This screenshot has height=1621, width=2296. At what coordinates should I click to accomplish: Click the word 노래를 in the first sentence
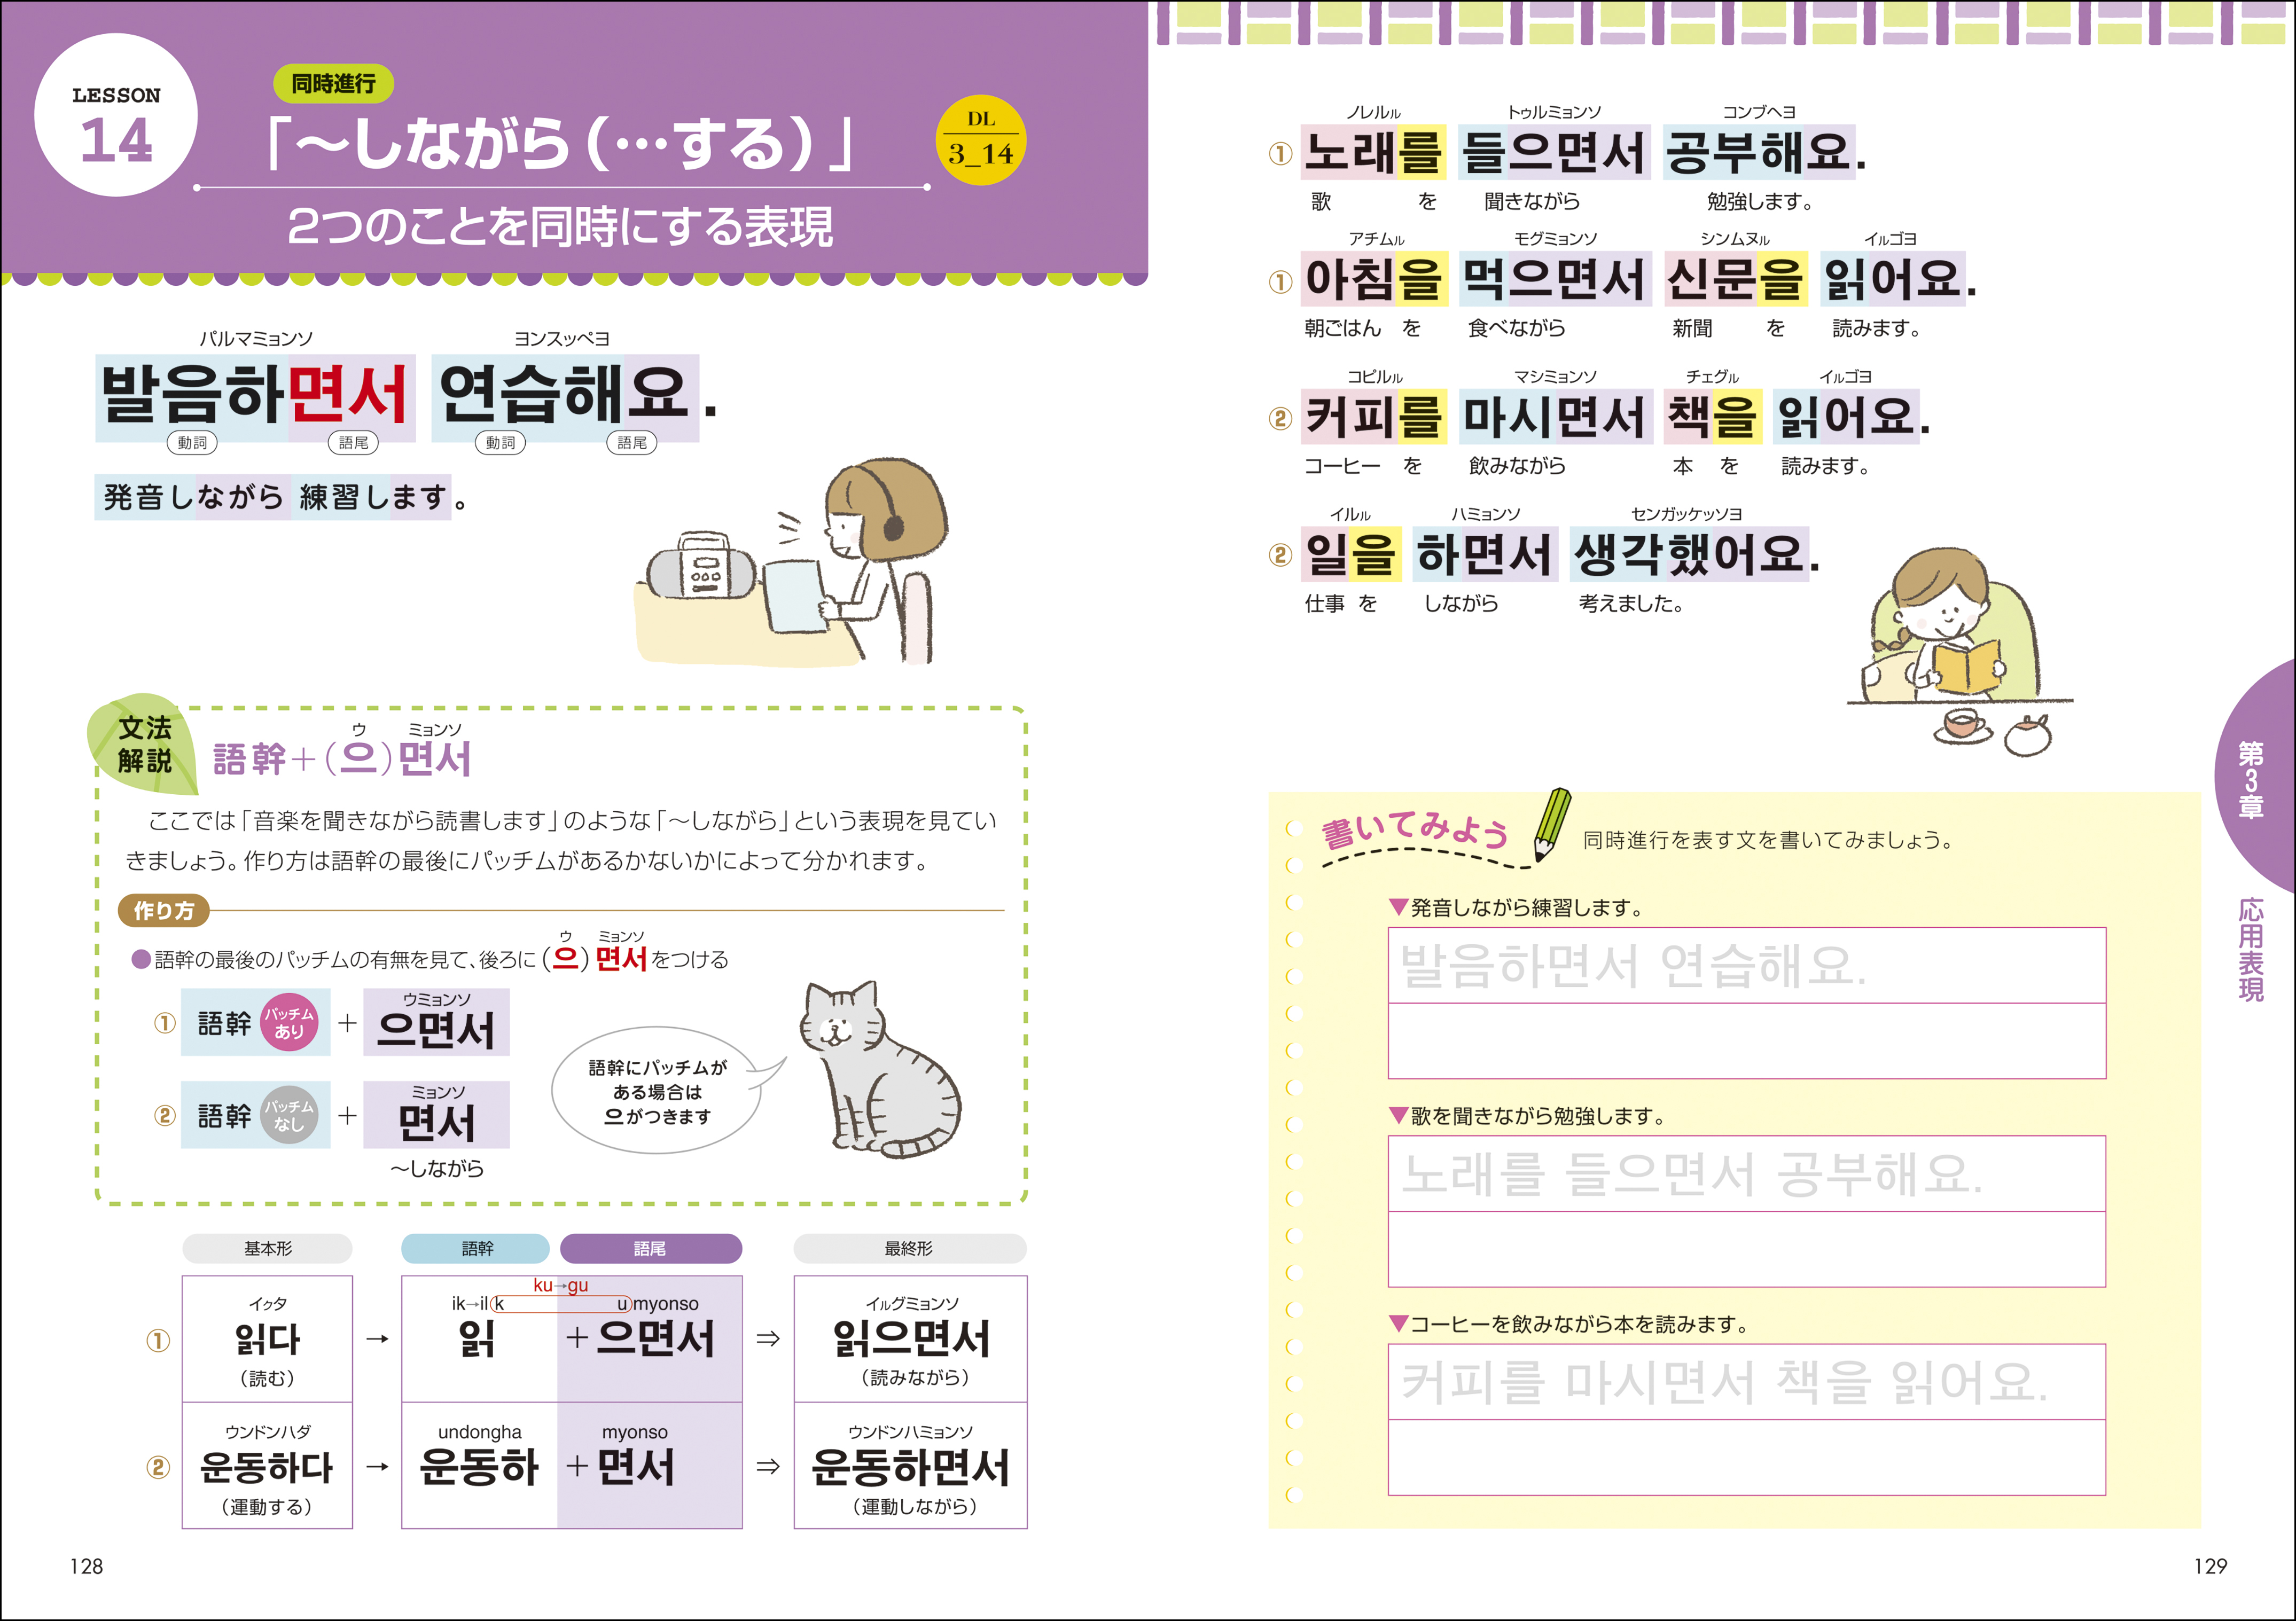(1373, 153)
